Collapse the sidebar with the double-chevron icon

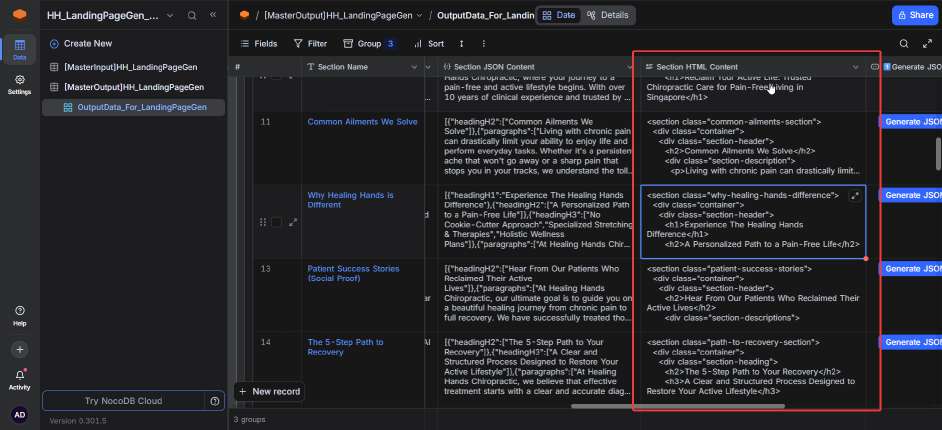[213, 15]
